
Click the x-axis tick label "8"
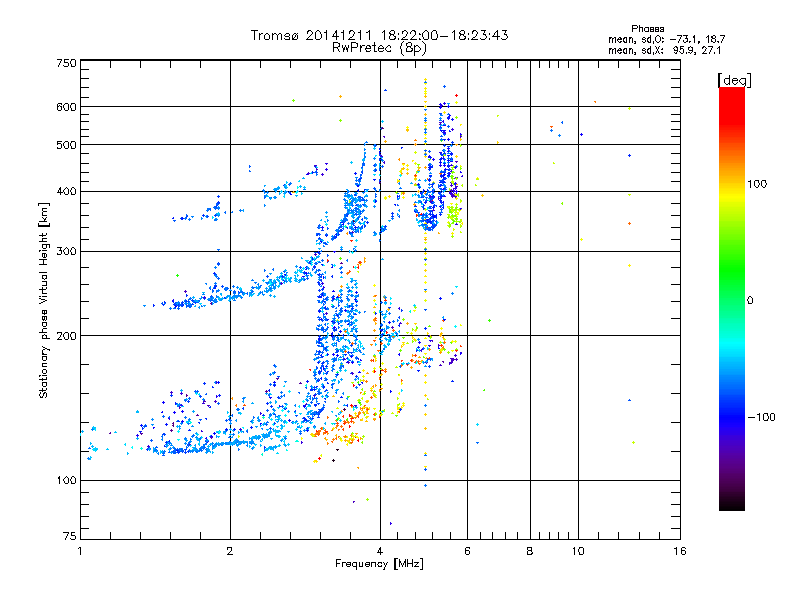[530, 551]
